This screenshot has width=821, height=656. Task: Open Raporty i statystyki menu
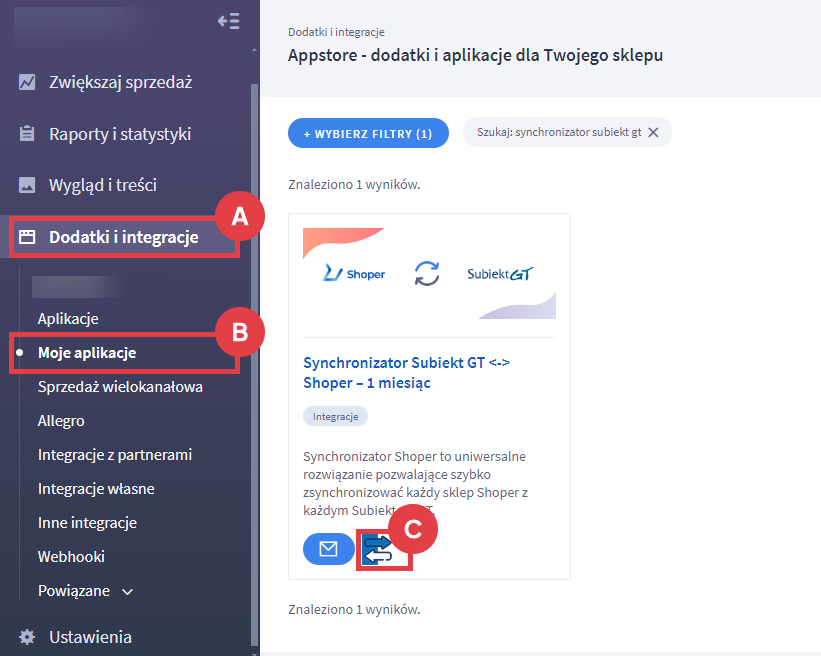pyautogui.click(x=120, y=134)
